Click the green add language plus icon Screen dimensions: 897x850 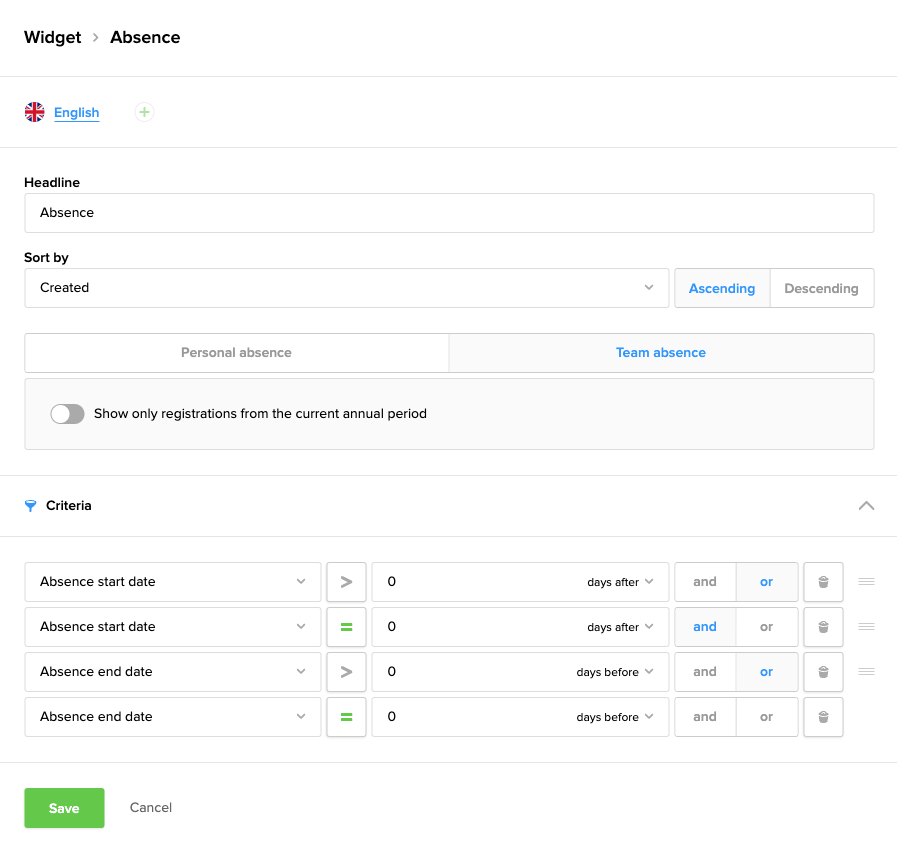click(144, 112)
